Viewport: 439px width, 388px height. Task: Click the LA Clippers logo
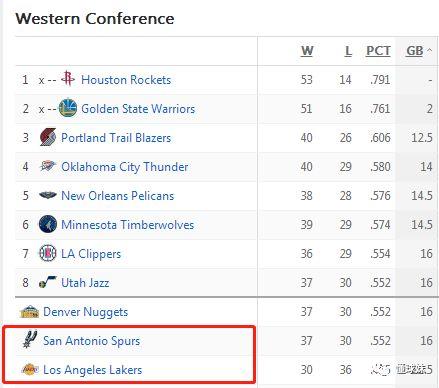tap(48, 253)
